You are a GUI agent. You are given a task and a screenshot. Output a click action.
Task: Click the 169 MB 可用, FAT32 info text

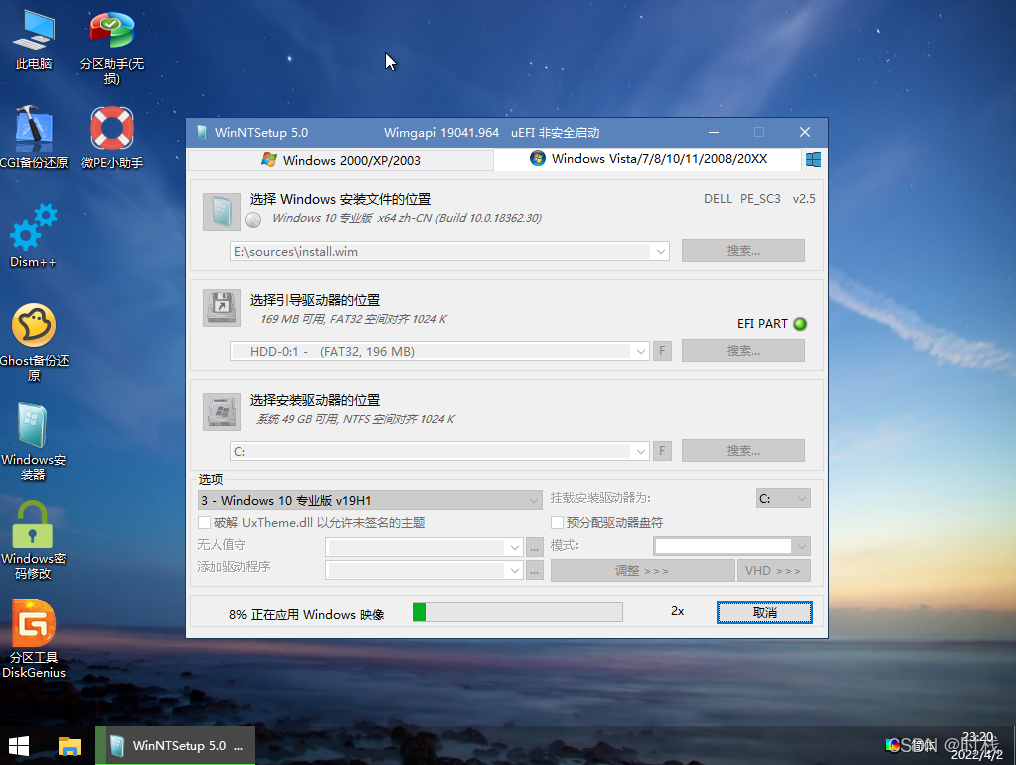353,319
